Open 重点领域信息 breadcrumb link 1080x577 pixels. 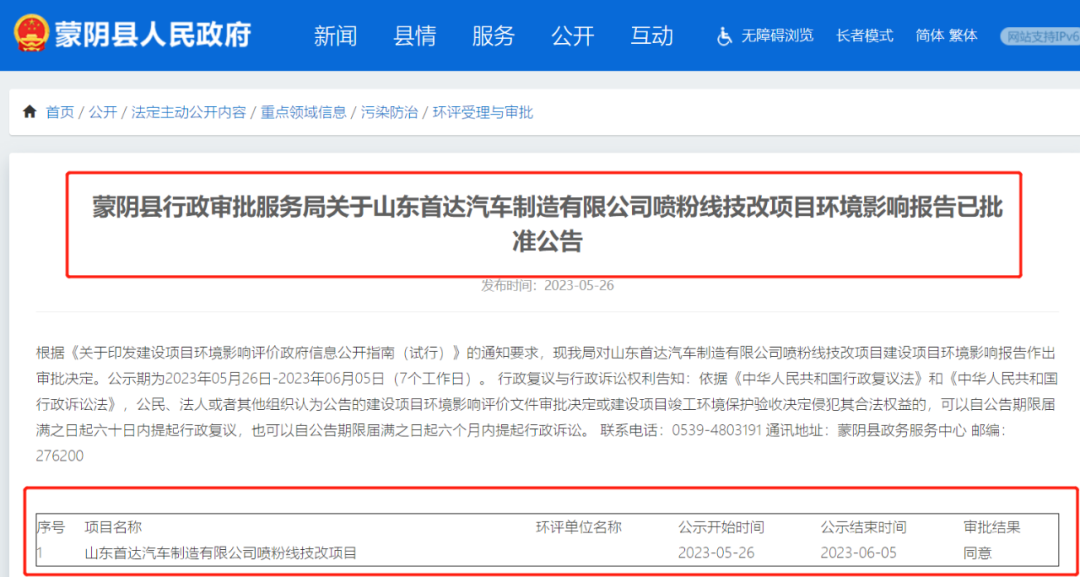click(x=303, y=112)
